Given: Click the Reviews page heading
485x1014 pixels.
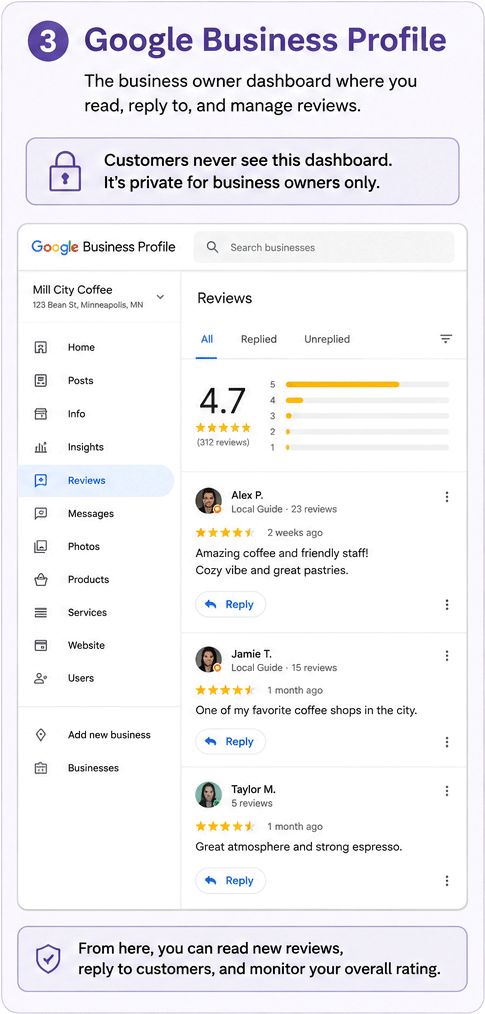Looking at the screenshot, I should pyautogui.click(x=224, y=298).
